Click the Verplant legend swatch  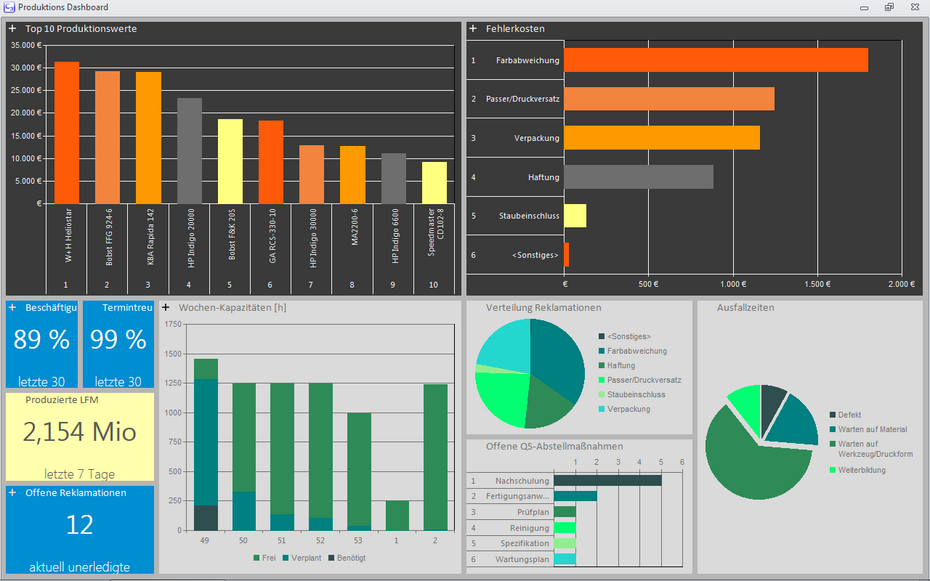pyautogui.click(x=285, y=558)
